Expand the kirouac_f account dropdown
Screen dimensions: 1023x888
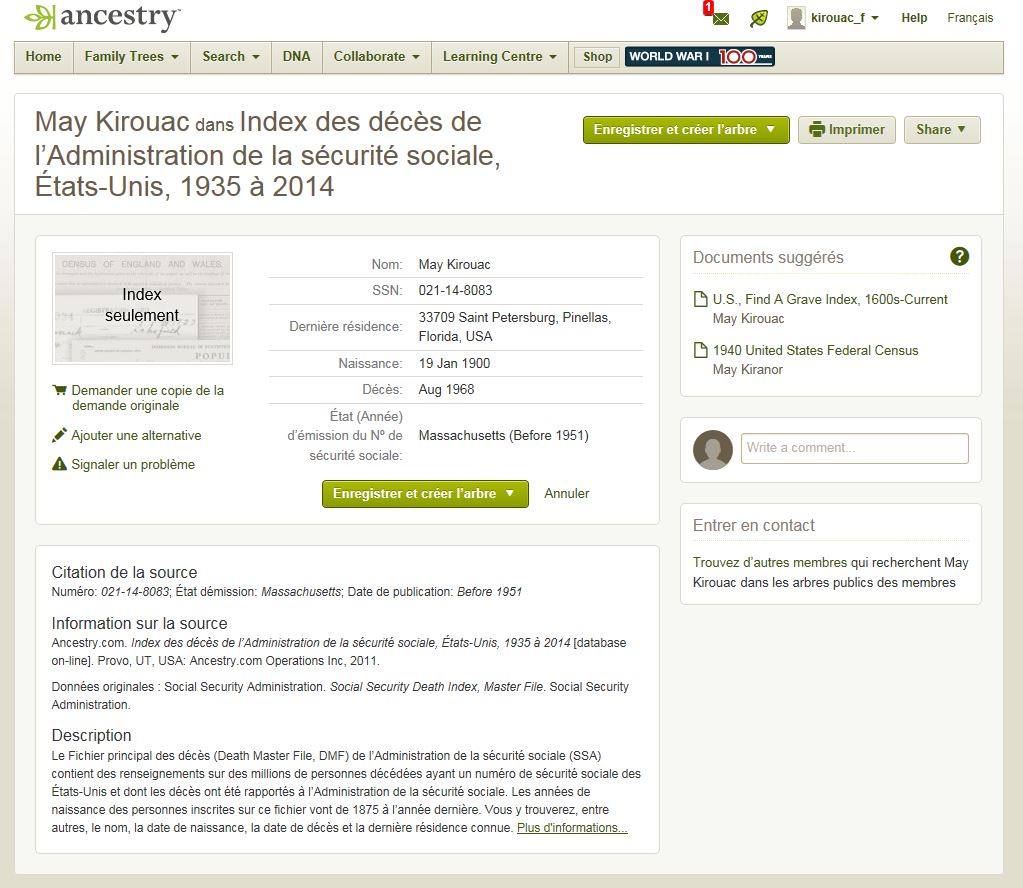874,18
